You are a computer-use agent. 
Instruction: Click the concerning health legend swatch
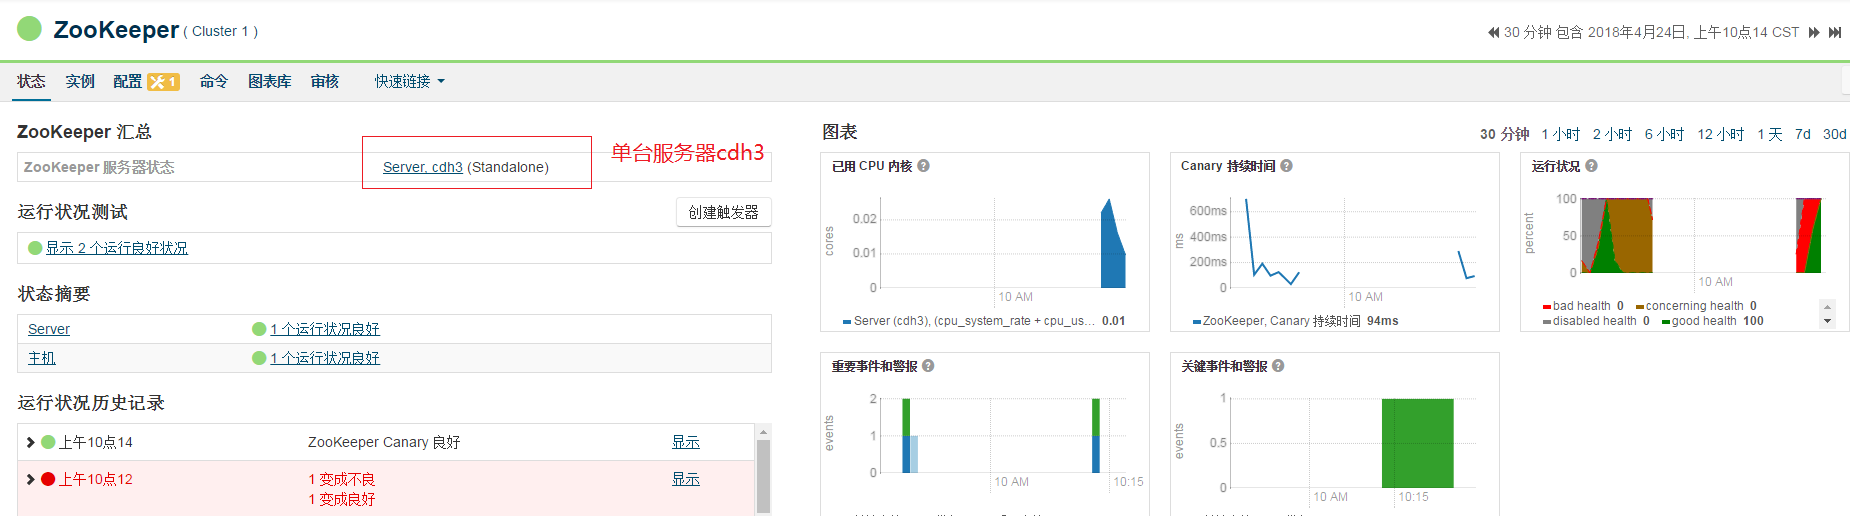point(1640,307)
